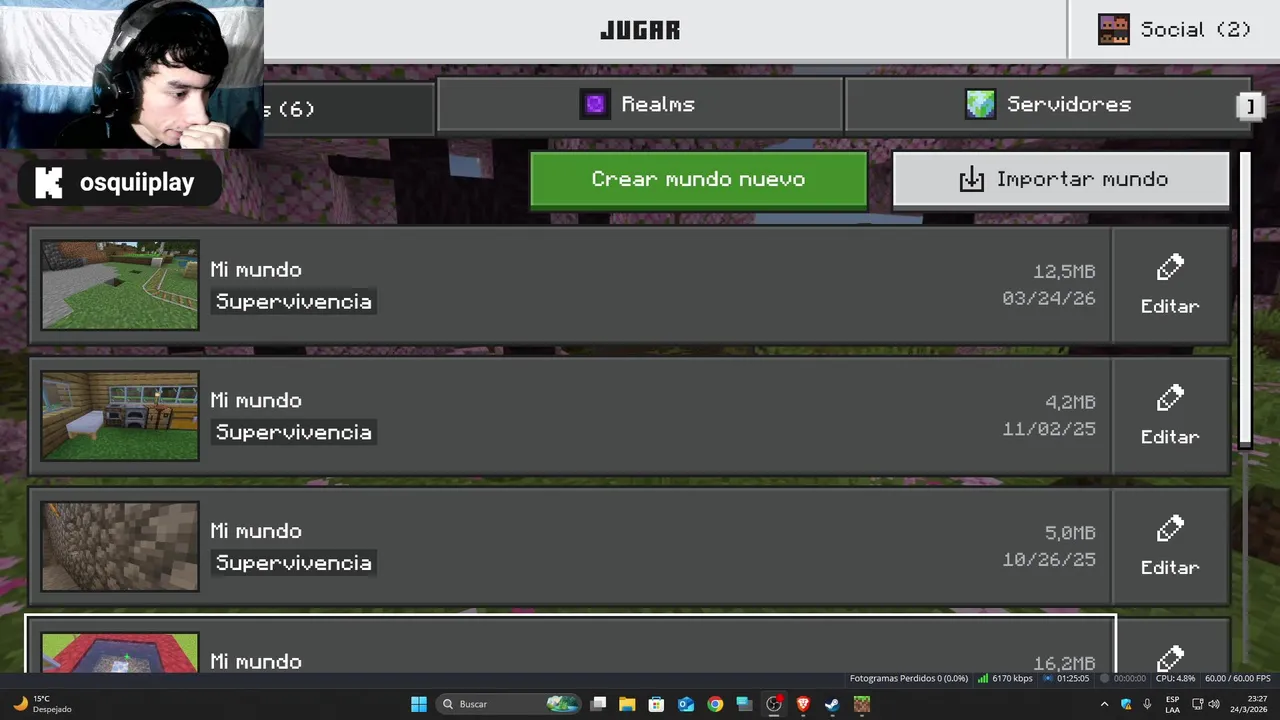Image resolution: width=1280 pixels, height=720 pixels.
Task: Open Brave browser from the taskbar
Action: (x=803, y=704)
